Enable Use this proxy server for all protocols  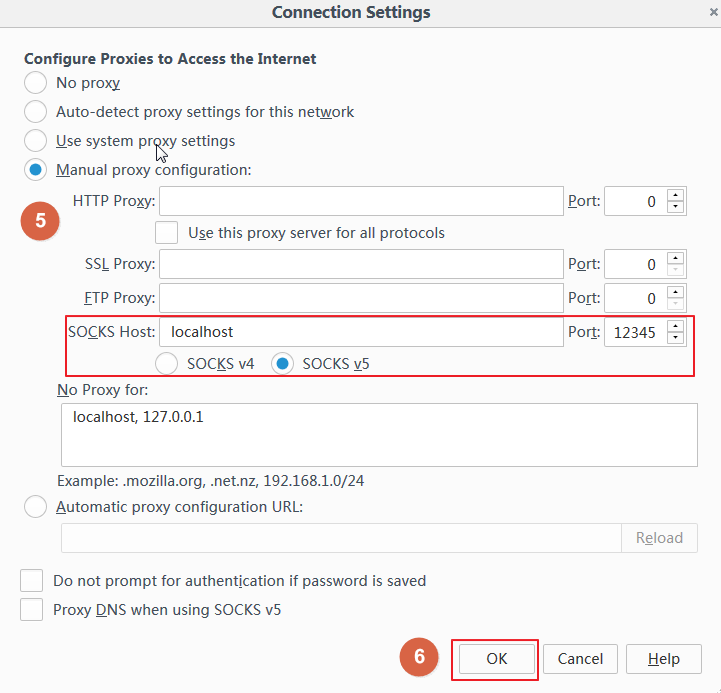click(167, 233)
